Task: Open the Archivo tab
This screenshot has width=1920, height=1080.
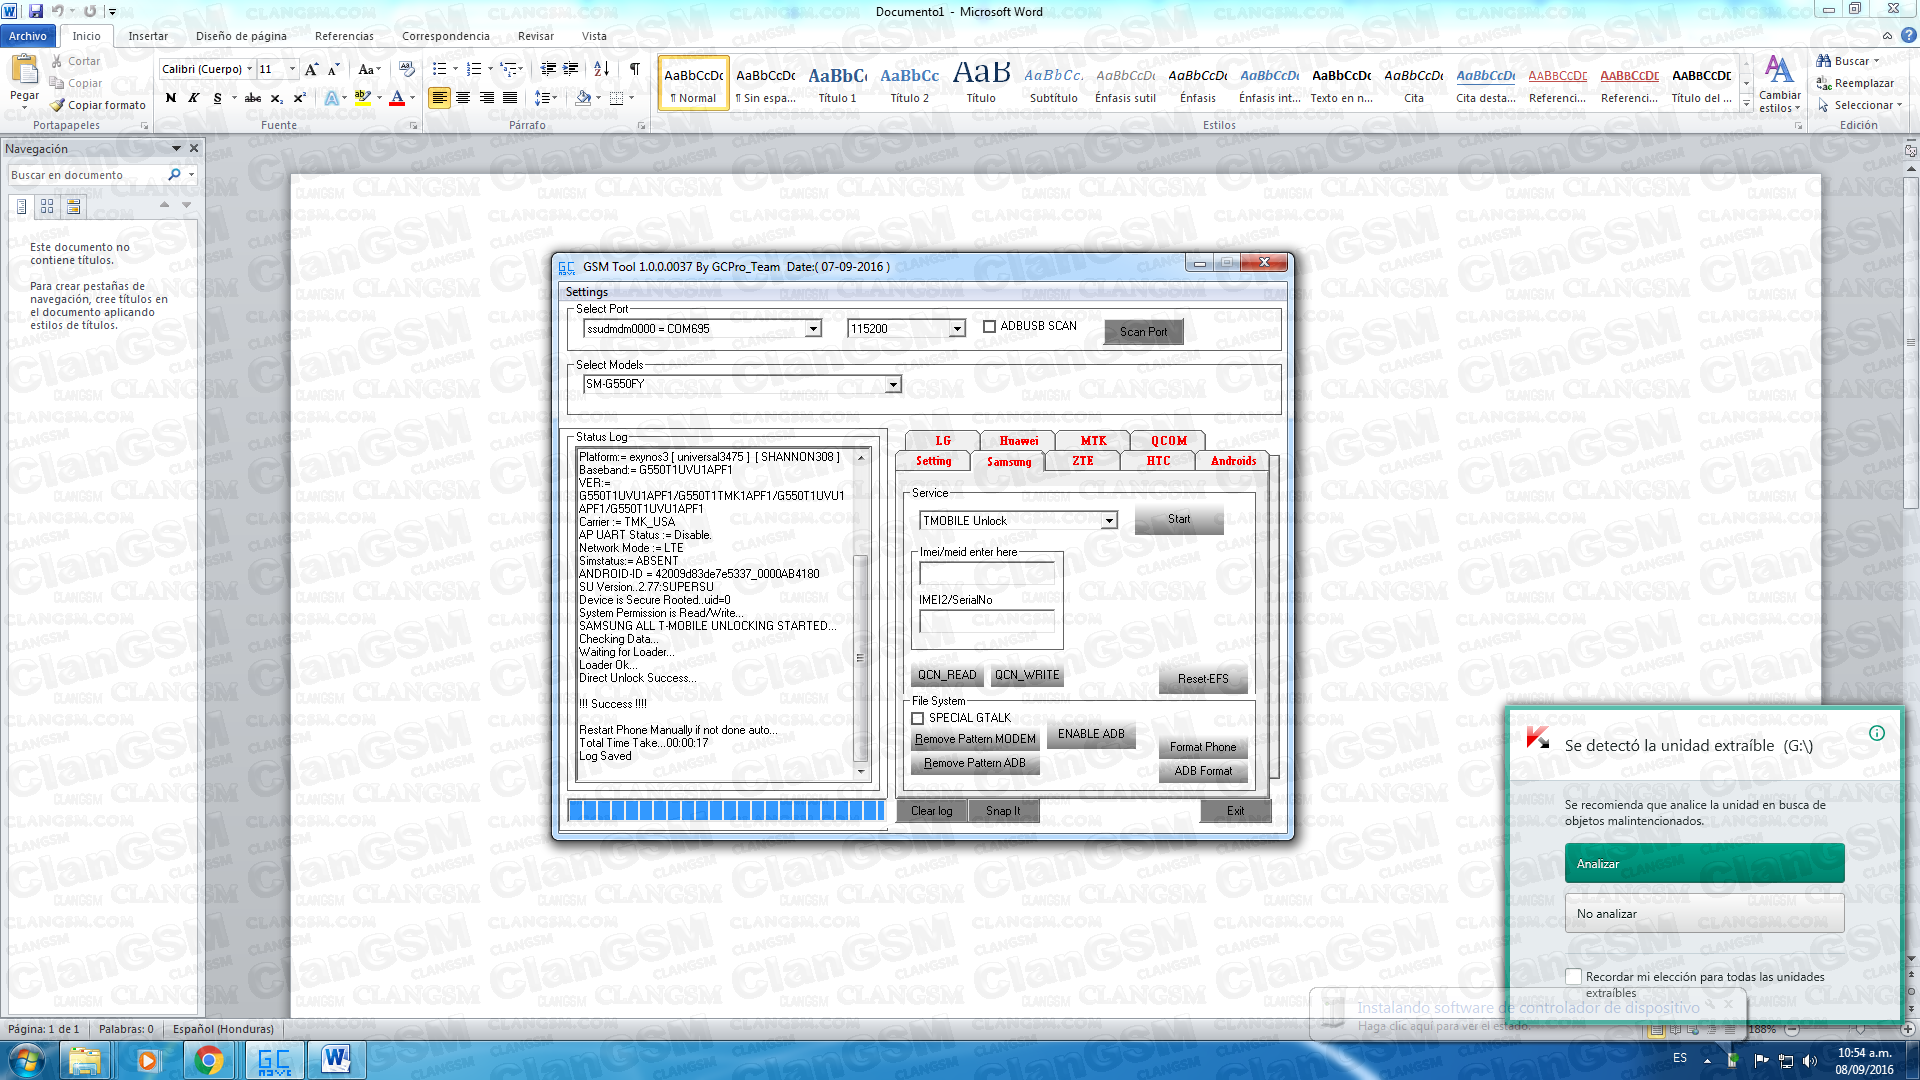Action: pyautogui.click(x=28, y=36)
